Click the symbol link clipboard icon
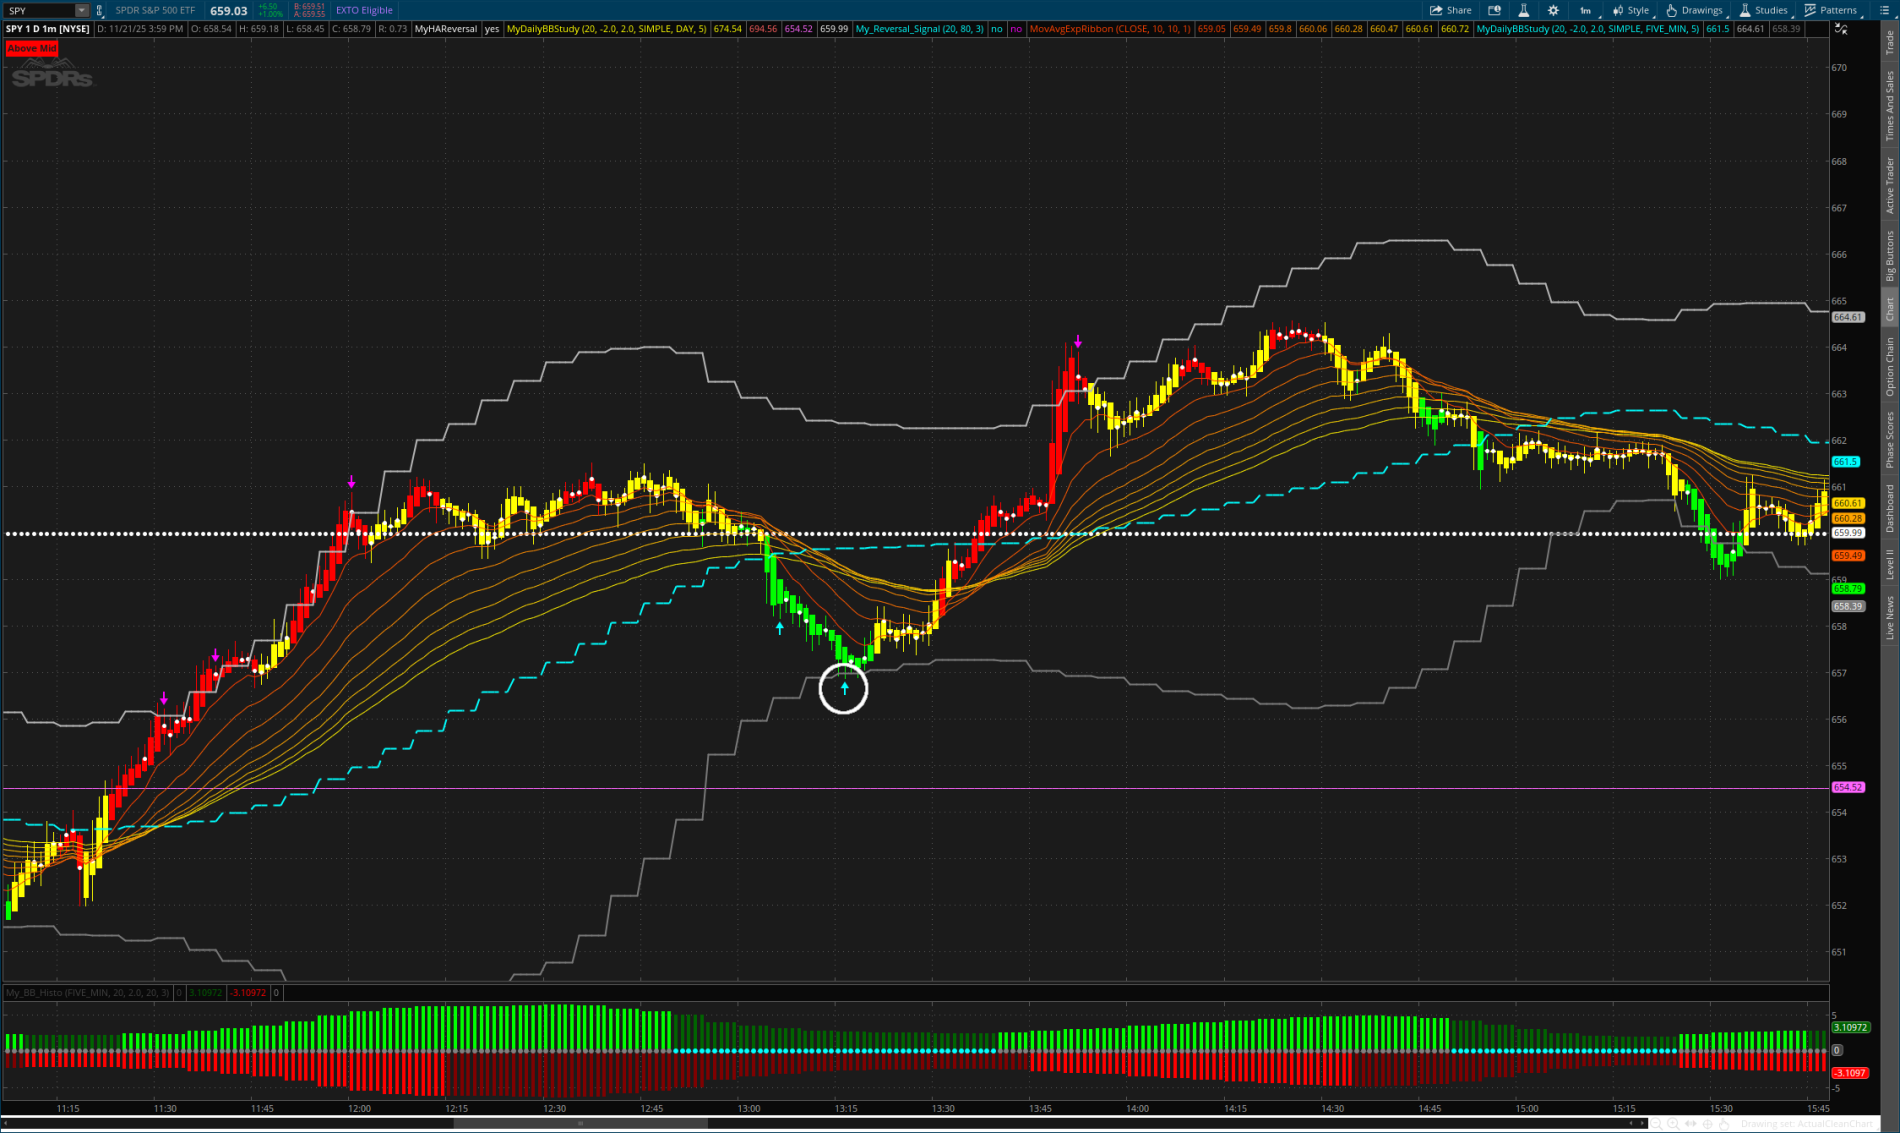Screen dimensions: 1900x1133 click(99, 10)
